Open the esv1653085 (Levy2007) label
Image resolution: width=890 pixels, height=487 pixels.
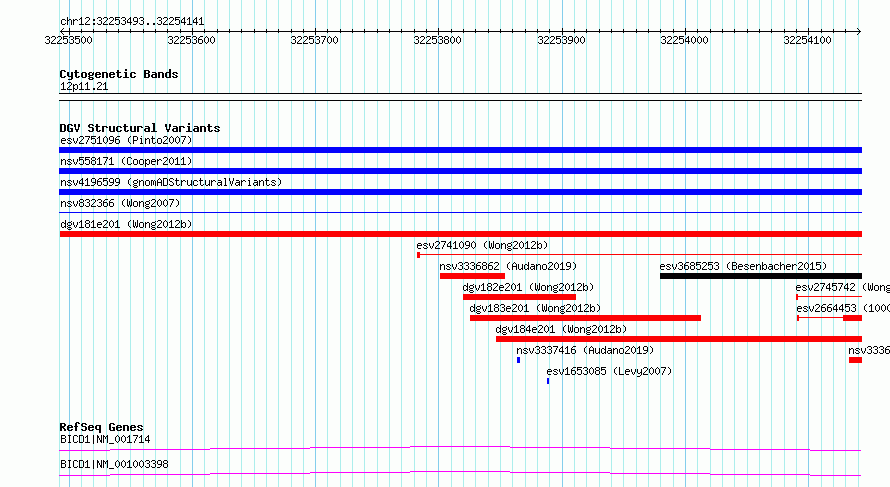click(x=609, y=371)
